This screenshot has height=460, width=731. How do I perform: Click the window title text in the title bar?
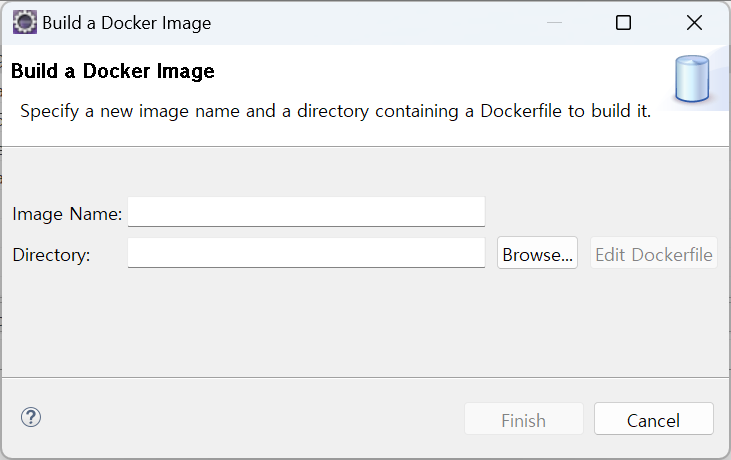pos(126,22)
